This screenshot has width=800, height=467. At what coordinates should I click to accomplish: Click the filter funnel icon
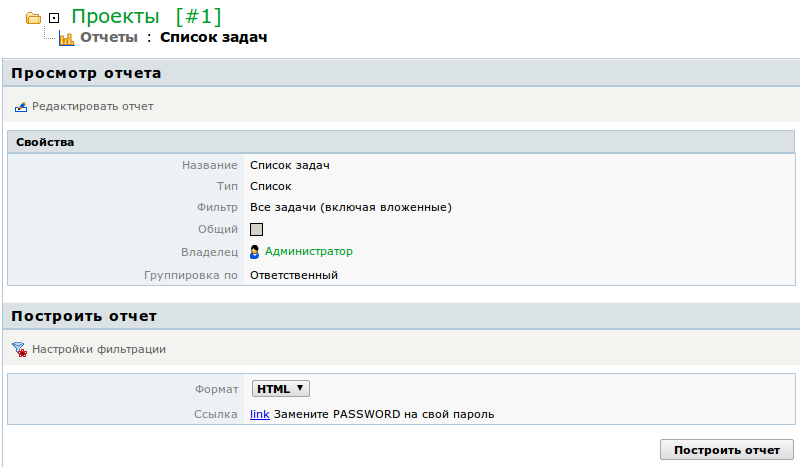(x=19, y=350)
